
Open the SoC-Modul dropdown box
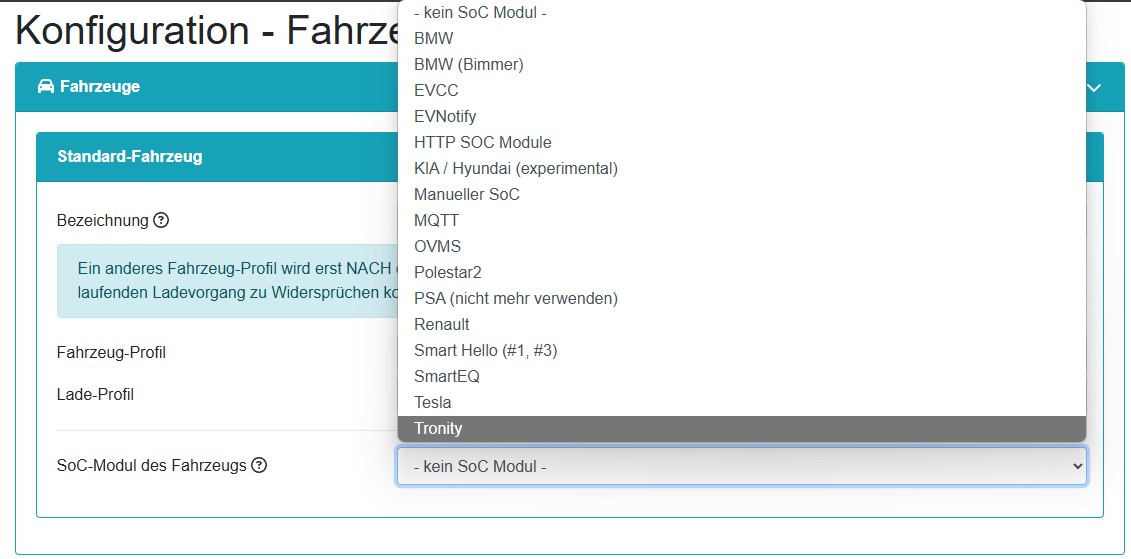[x=742, y=466]
